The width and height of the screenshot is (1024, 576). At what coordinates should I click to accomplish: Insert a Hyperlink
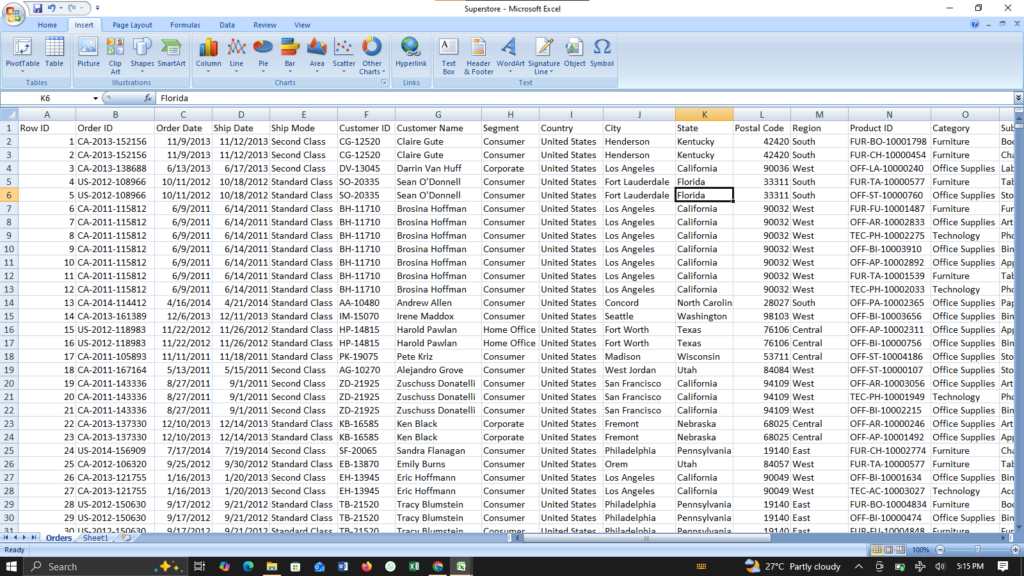tap(411, 52)
